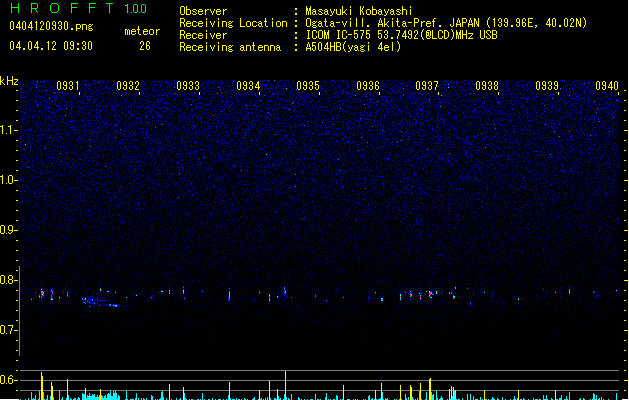The image size is (629, 400).
Task: Click the 0.8 kHz axis label
Action: (9, 280)
